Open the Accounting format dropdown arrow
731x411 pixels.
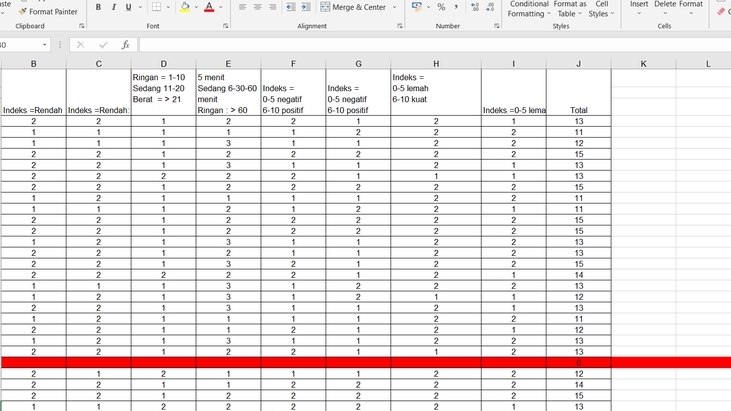[428, 7]
